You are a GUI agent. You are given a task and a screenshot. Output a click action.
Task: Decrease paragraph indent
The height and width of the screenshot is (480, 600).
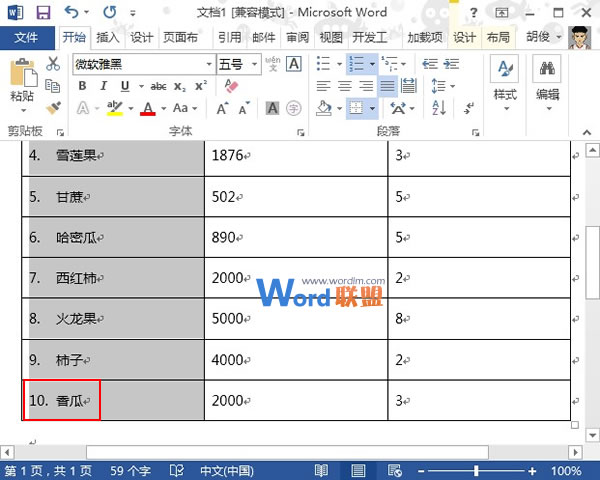(x=430, y=64)
